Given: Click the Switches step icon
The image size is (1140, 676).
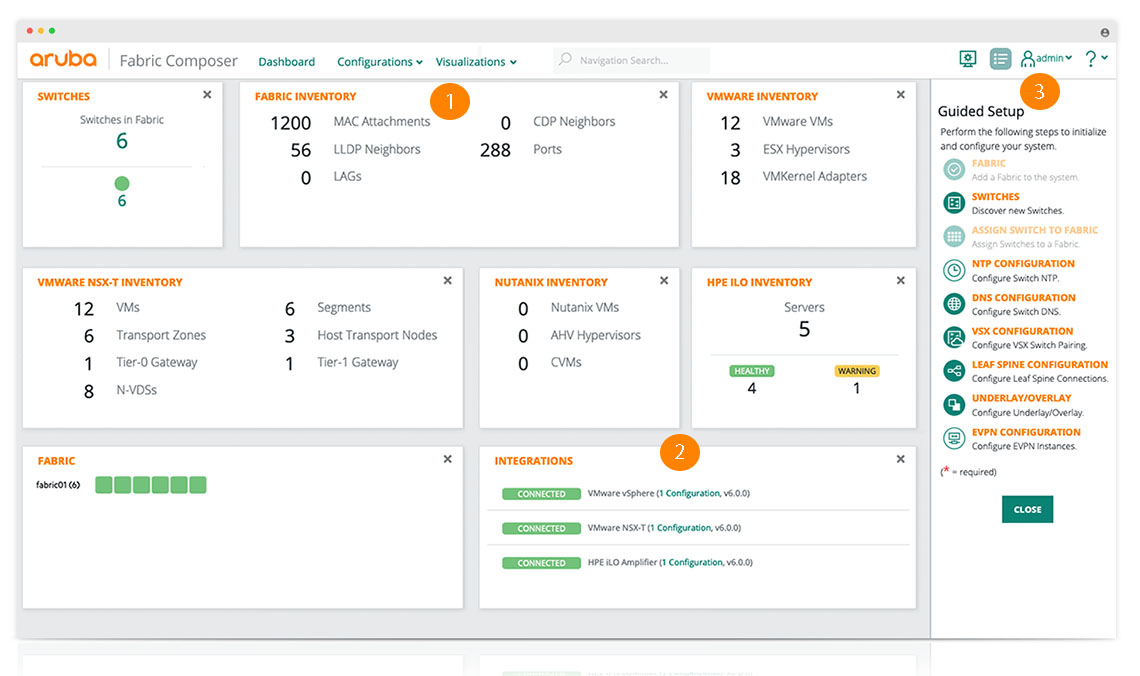Looking at the screenshot, I should click(x=954, y=203).
